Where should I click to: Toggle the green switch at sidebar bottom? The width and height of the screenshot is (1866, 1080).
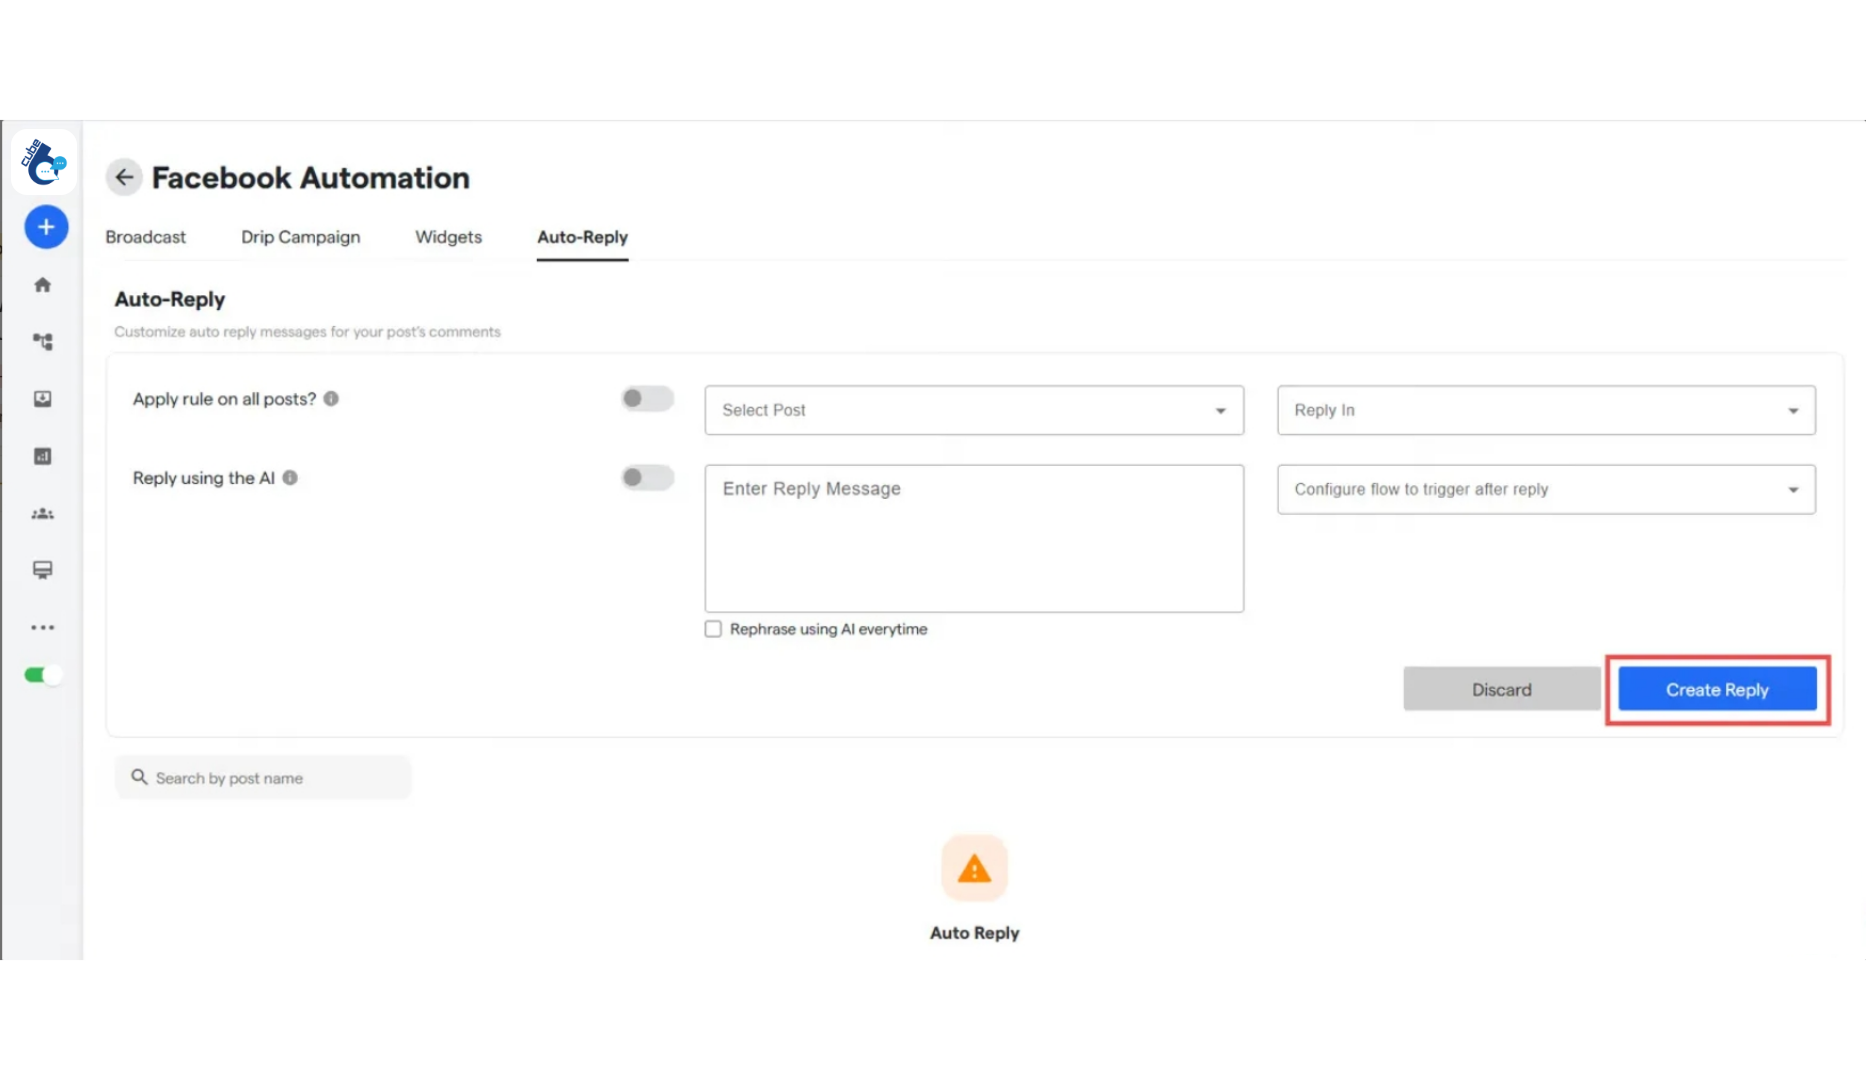coord(42,675)
